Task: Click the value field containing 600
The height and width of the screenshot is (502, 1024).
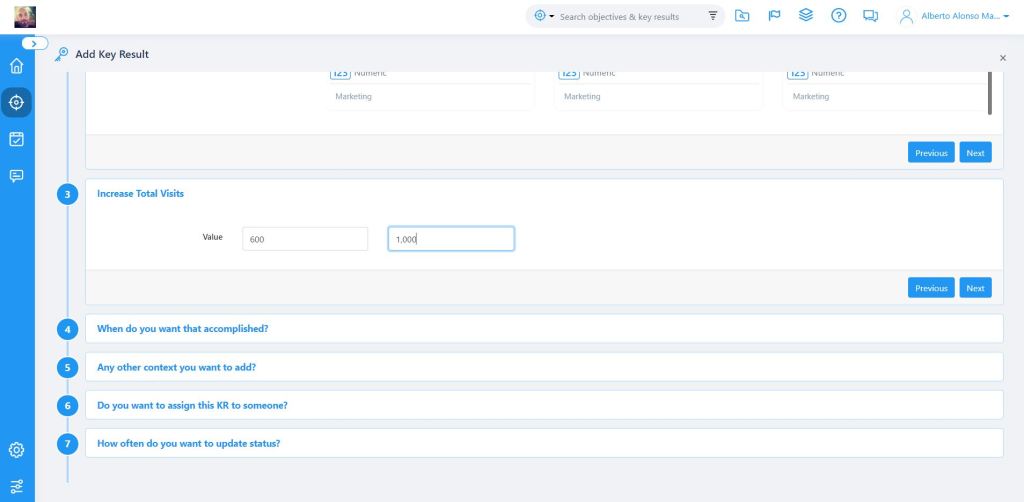Action: pyautogui.click(x=305, y=239)
